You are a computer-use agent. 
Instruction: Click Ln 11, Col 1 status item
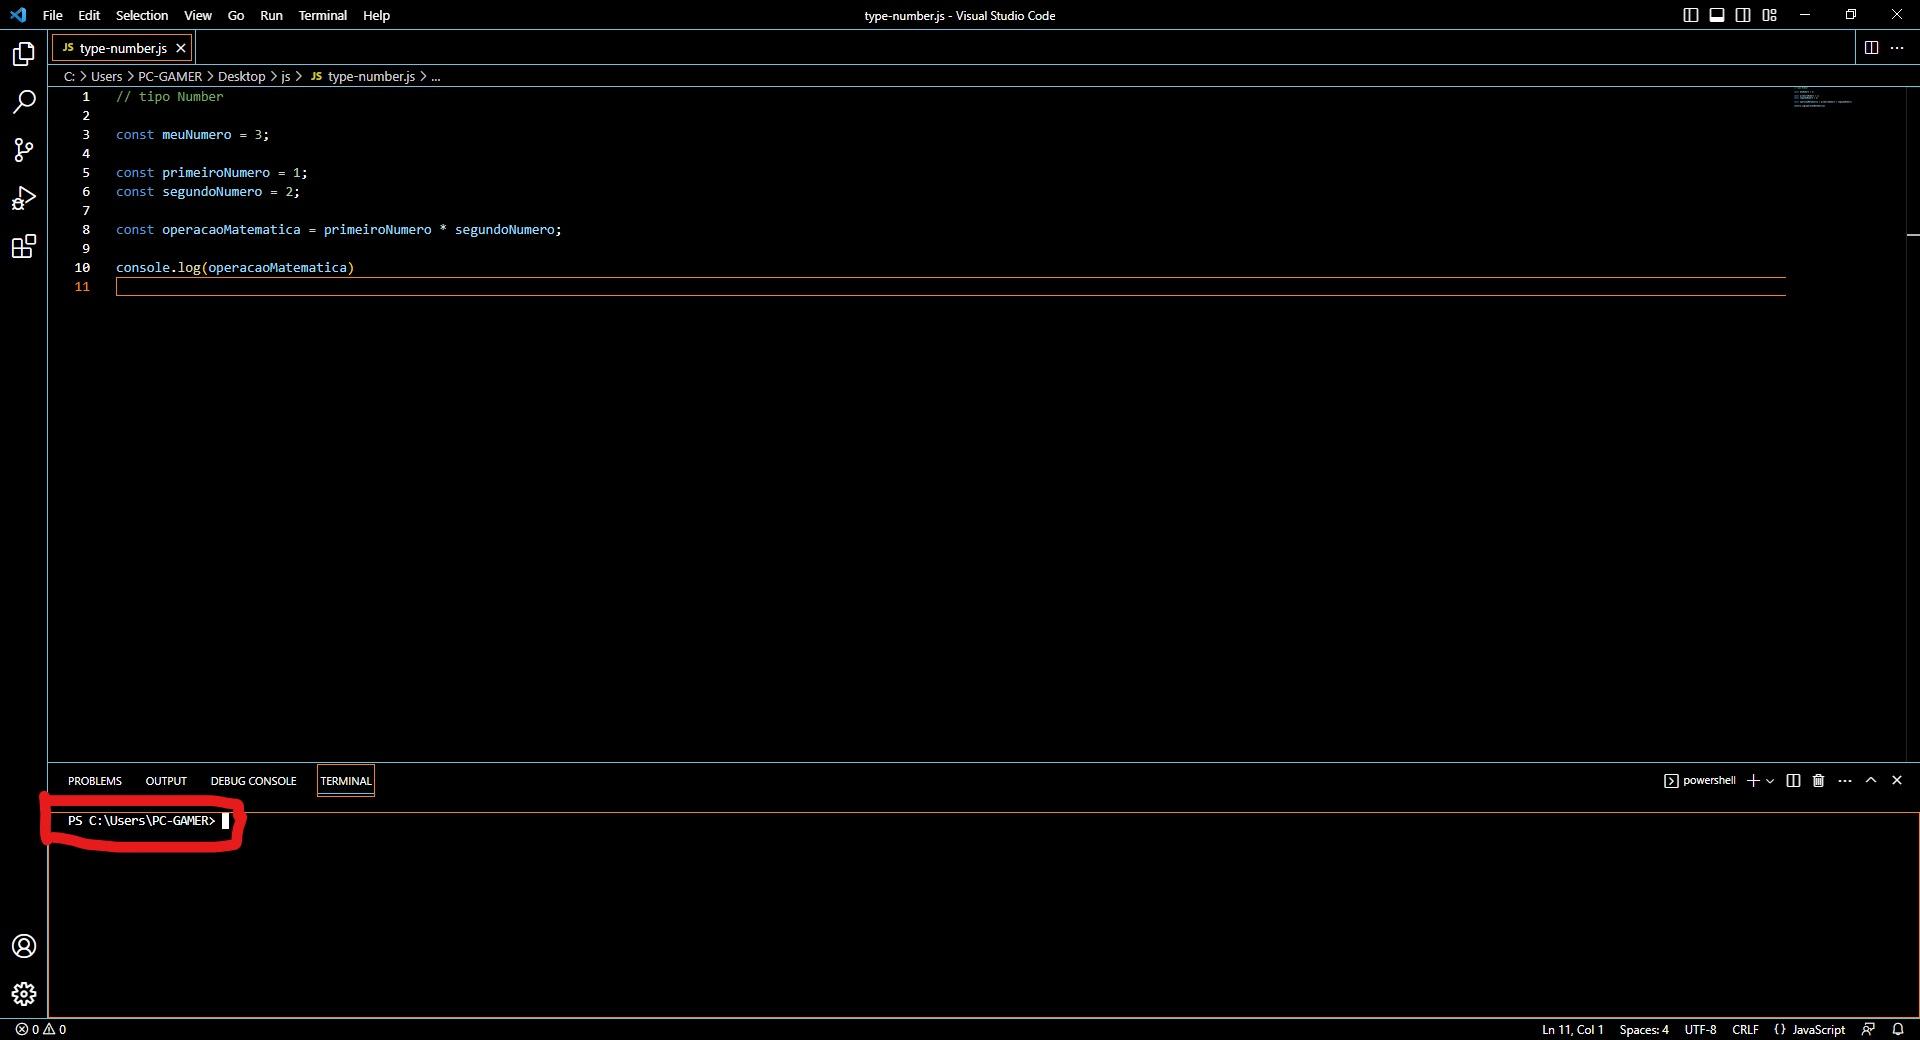1572,1029
